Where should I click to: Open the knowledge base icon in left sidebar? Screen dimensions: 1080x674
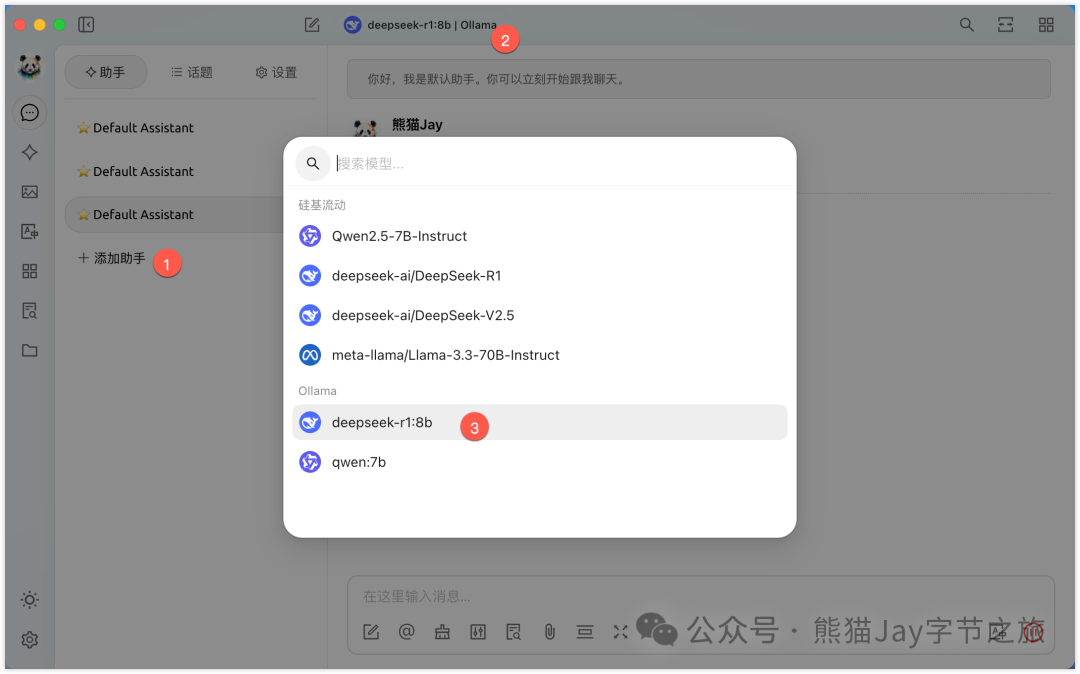(x=30, y=310)
